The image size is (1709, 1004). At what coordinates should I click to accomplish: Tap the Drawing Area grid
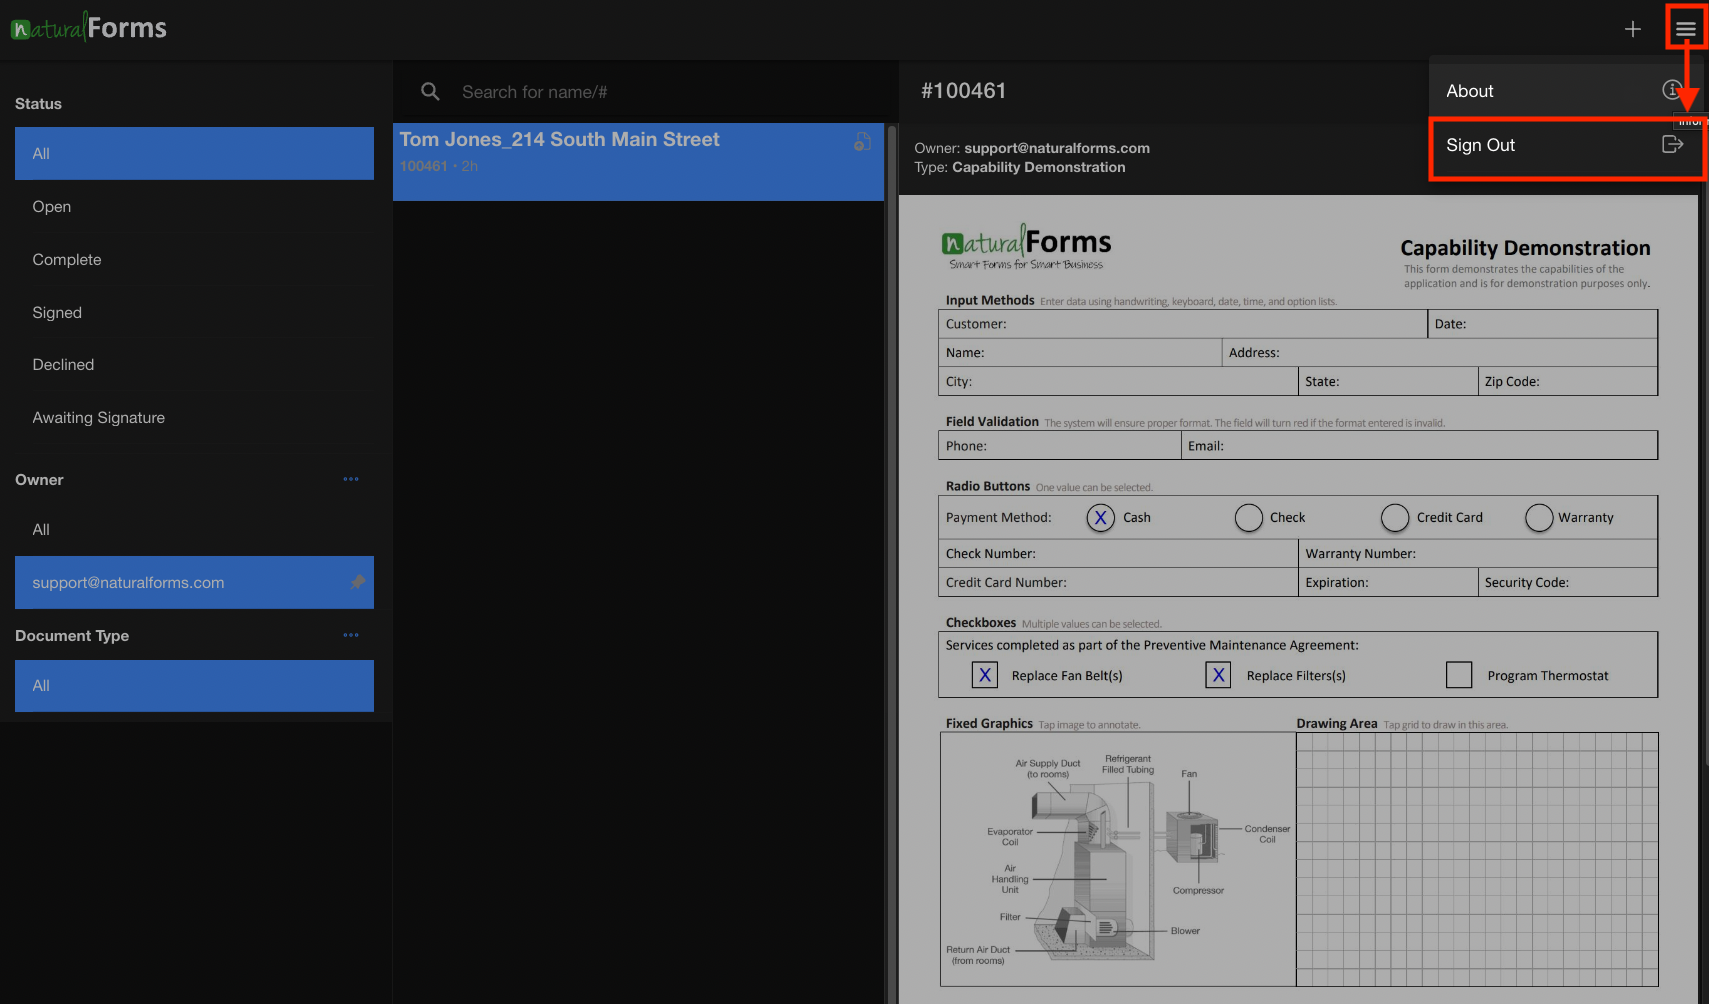point(1477,859)
